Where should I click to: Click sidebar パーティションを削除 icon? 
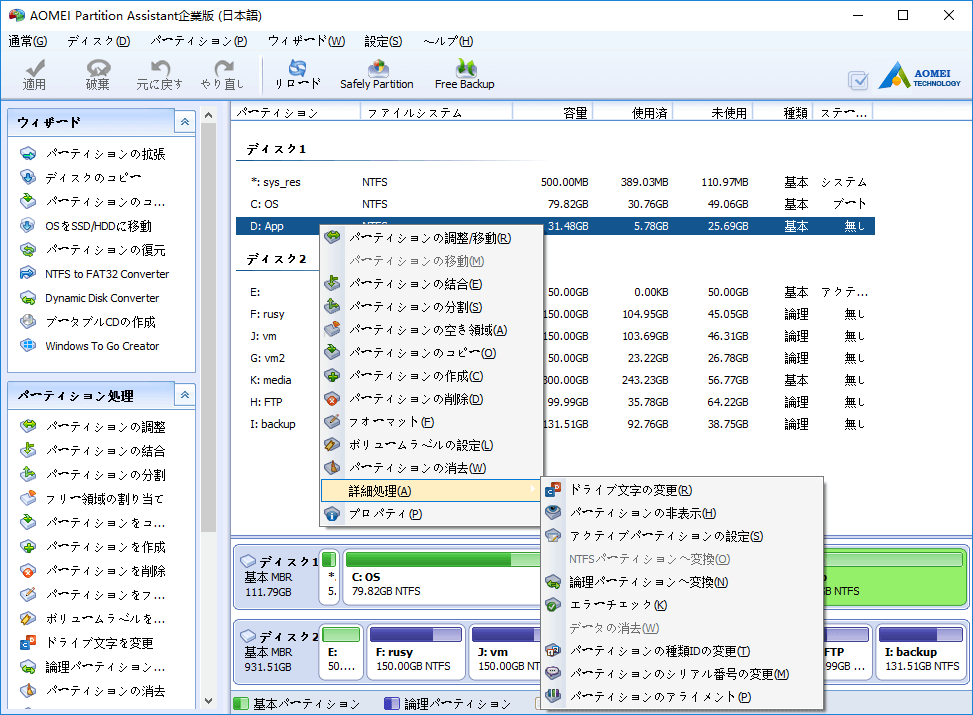pos(28,570)
